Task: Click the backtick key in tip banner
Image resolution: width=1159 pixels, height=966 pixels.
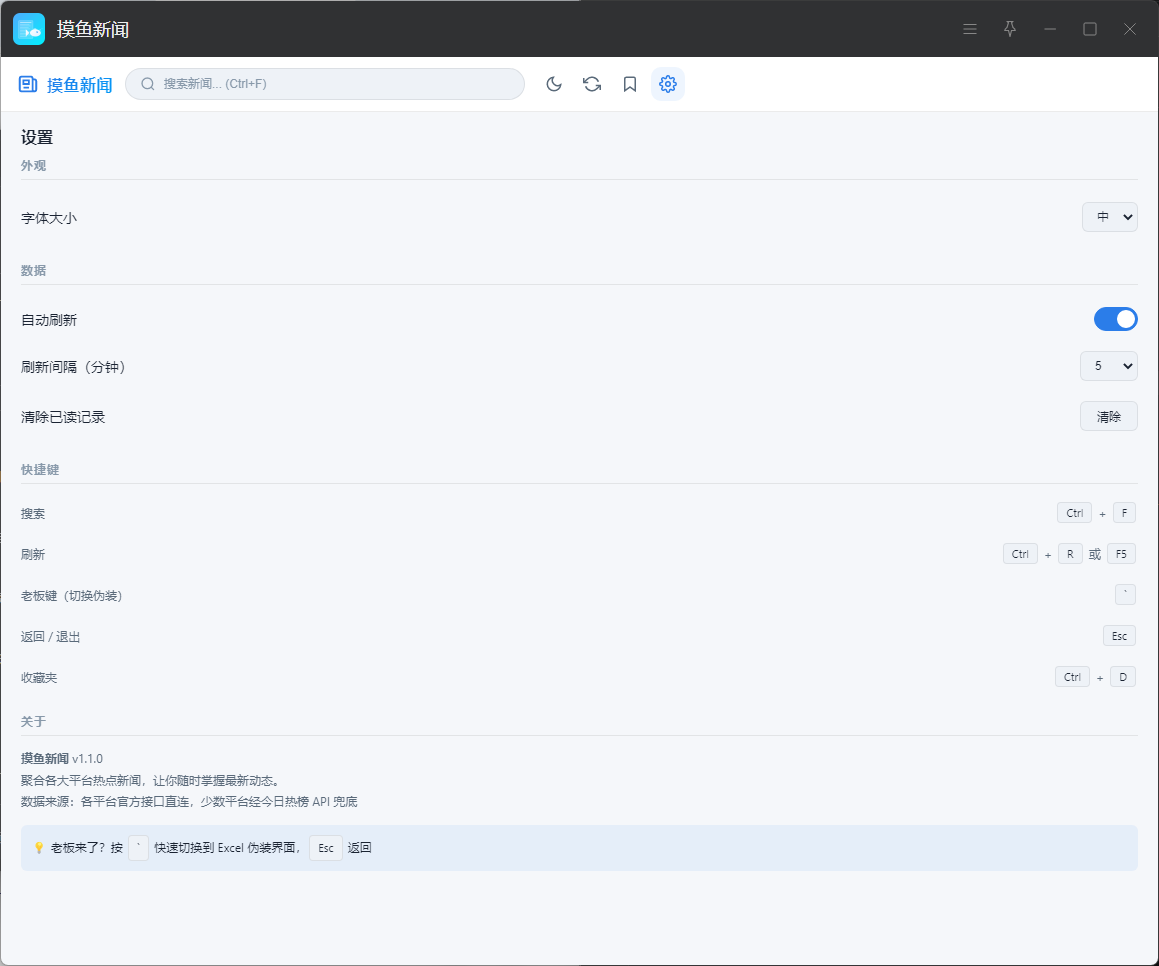Action: pyautogui.click(x=138, y=848)
